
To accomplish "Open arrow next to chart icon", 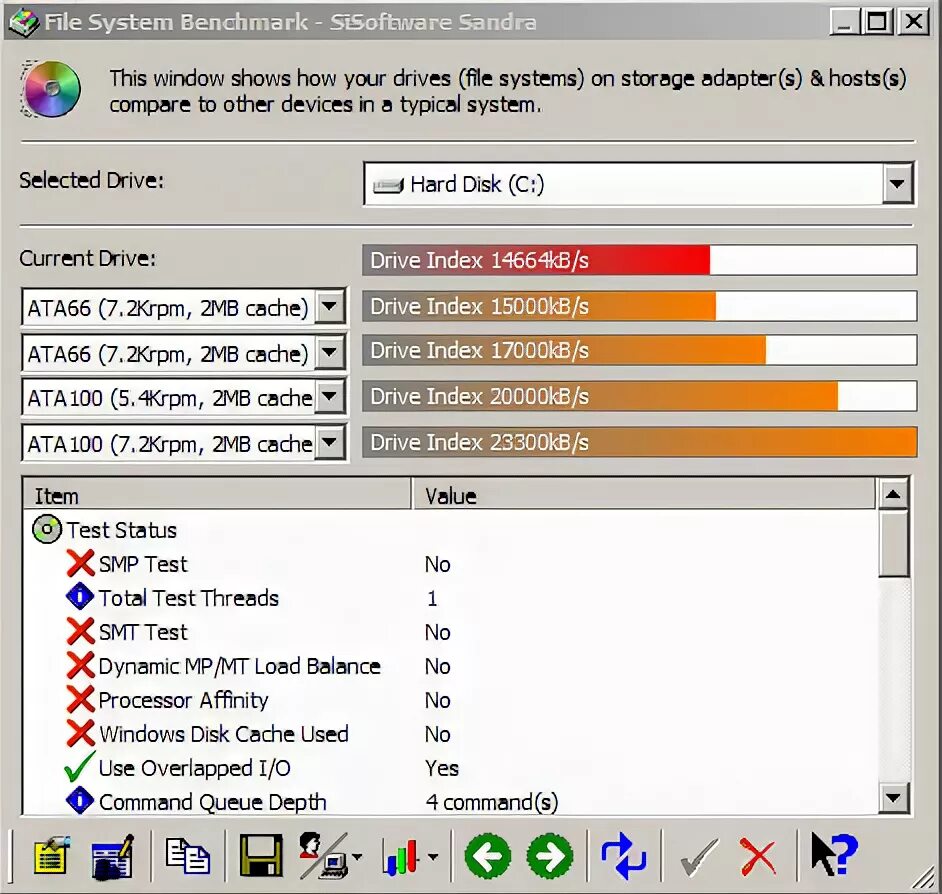I will [x=433, y=857].
